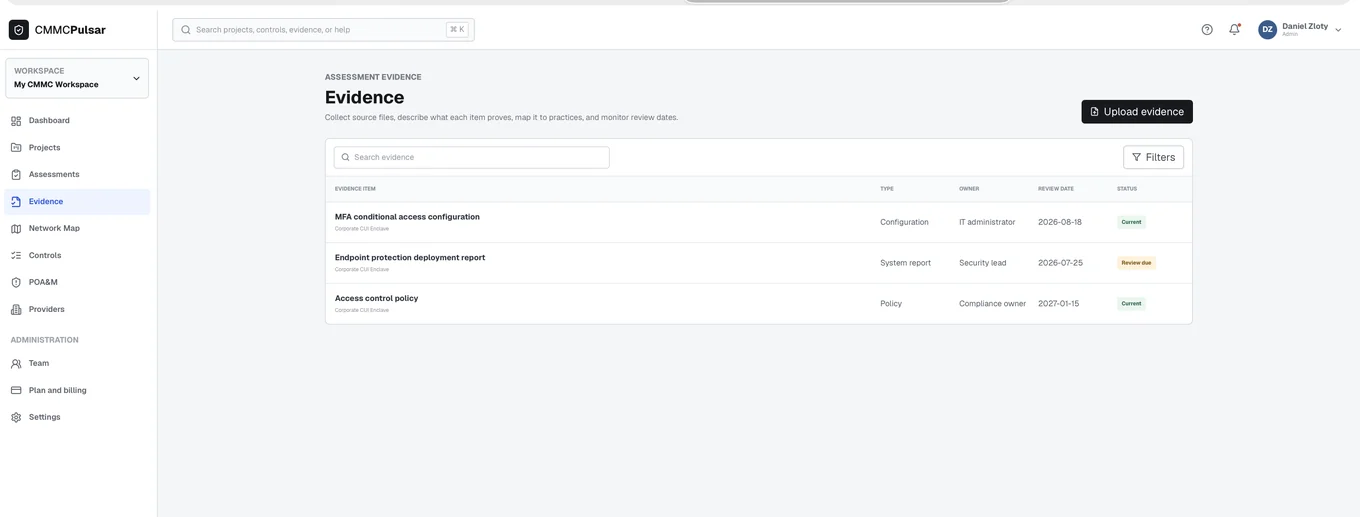1360x517 pixels.
Task: Click the IT administrator owner cell
Action: 987,222
